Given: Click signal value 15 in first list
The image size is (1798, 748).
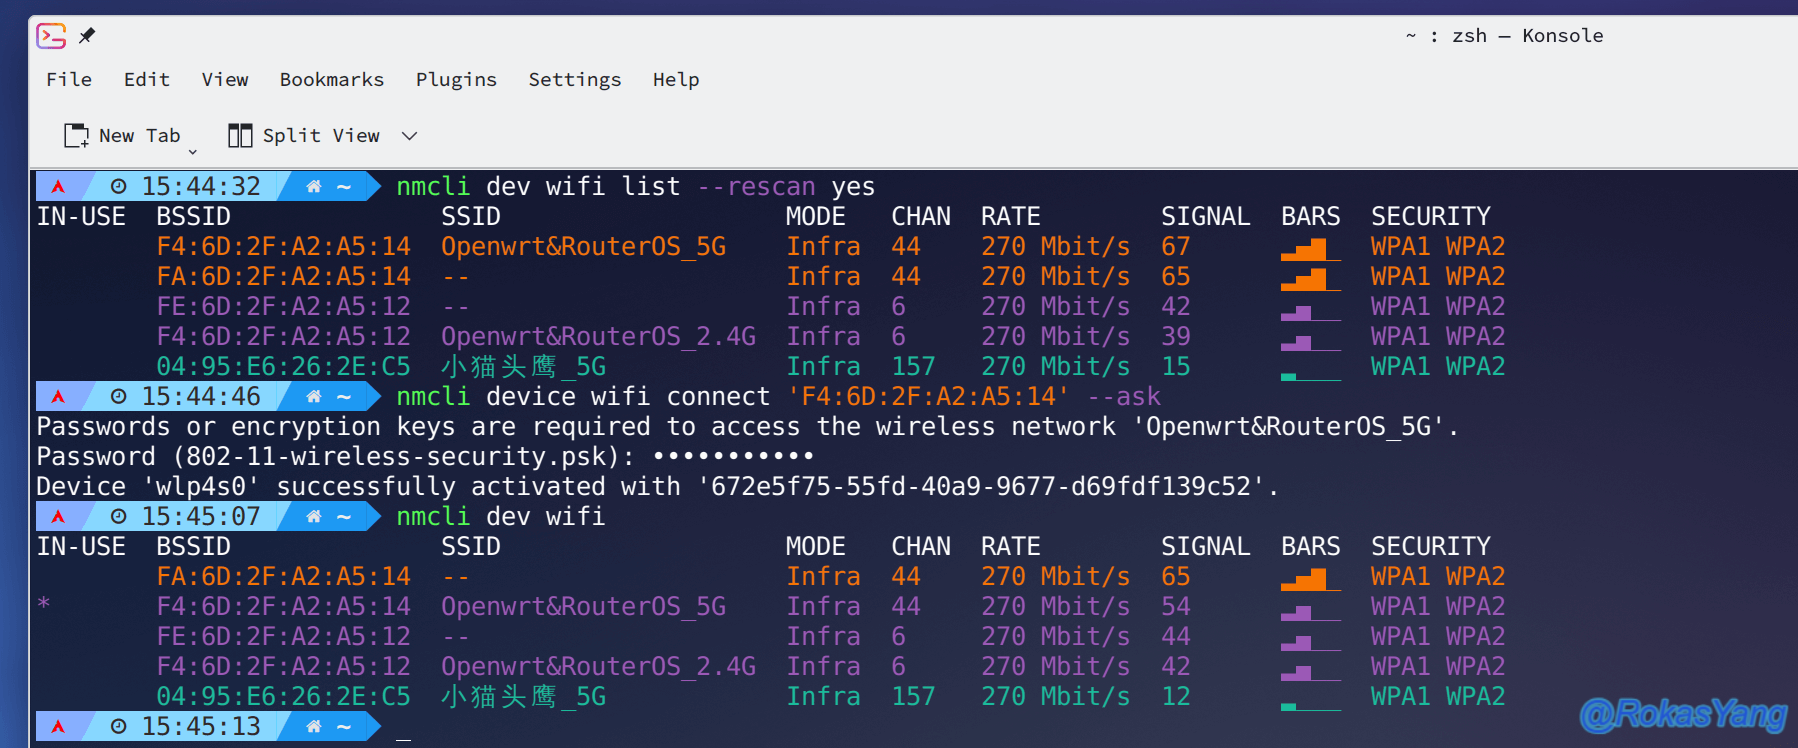Looking at the screenshot, I should [1176, 366].
